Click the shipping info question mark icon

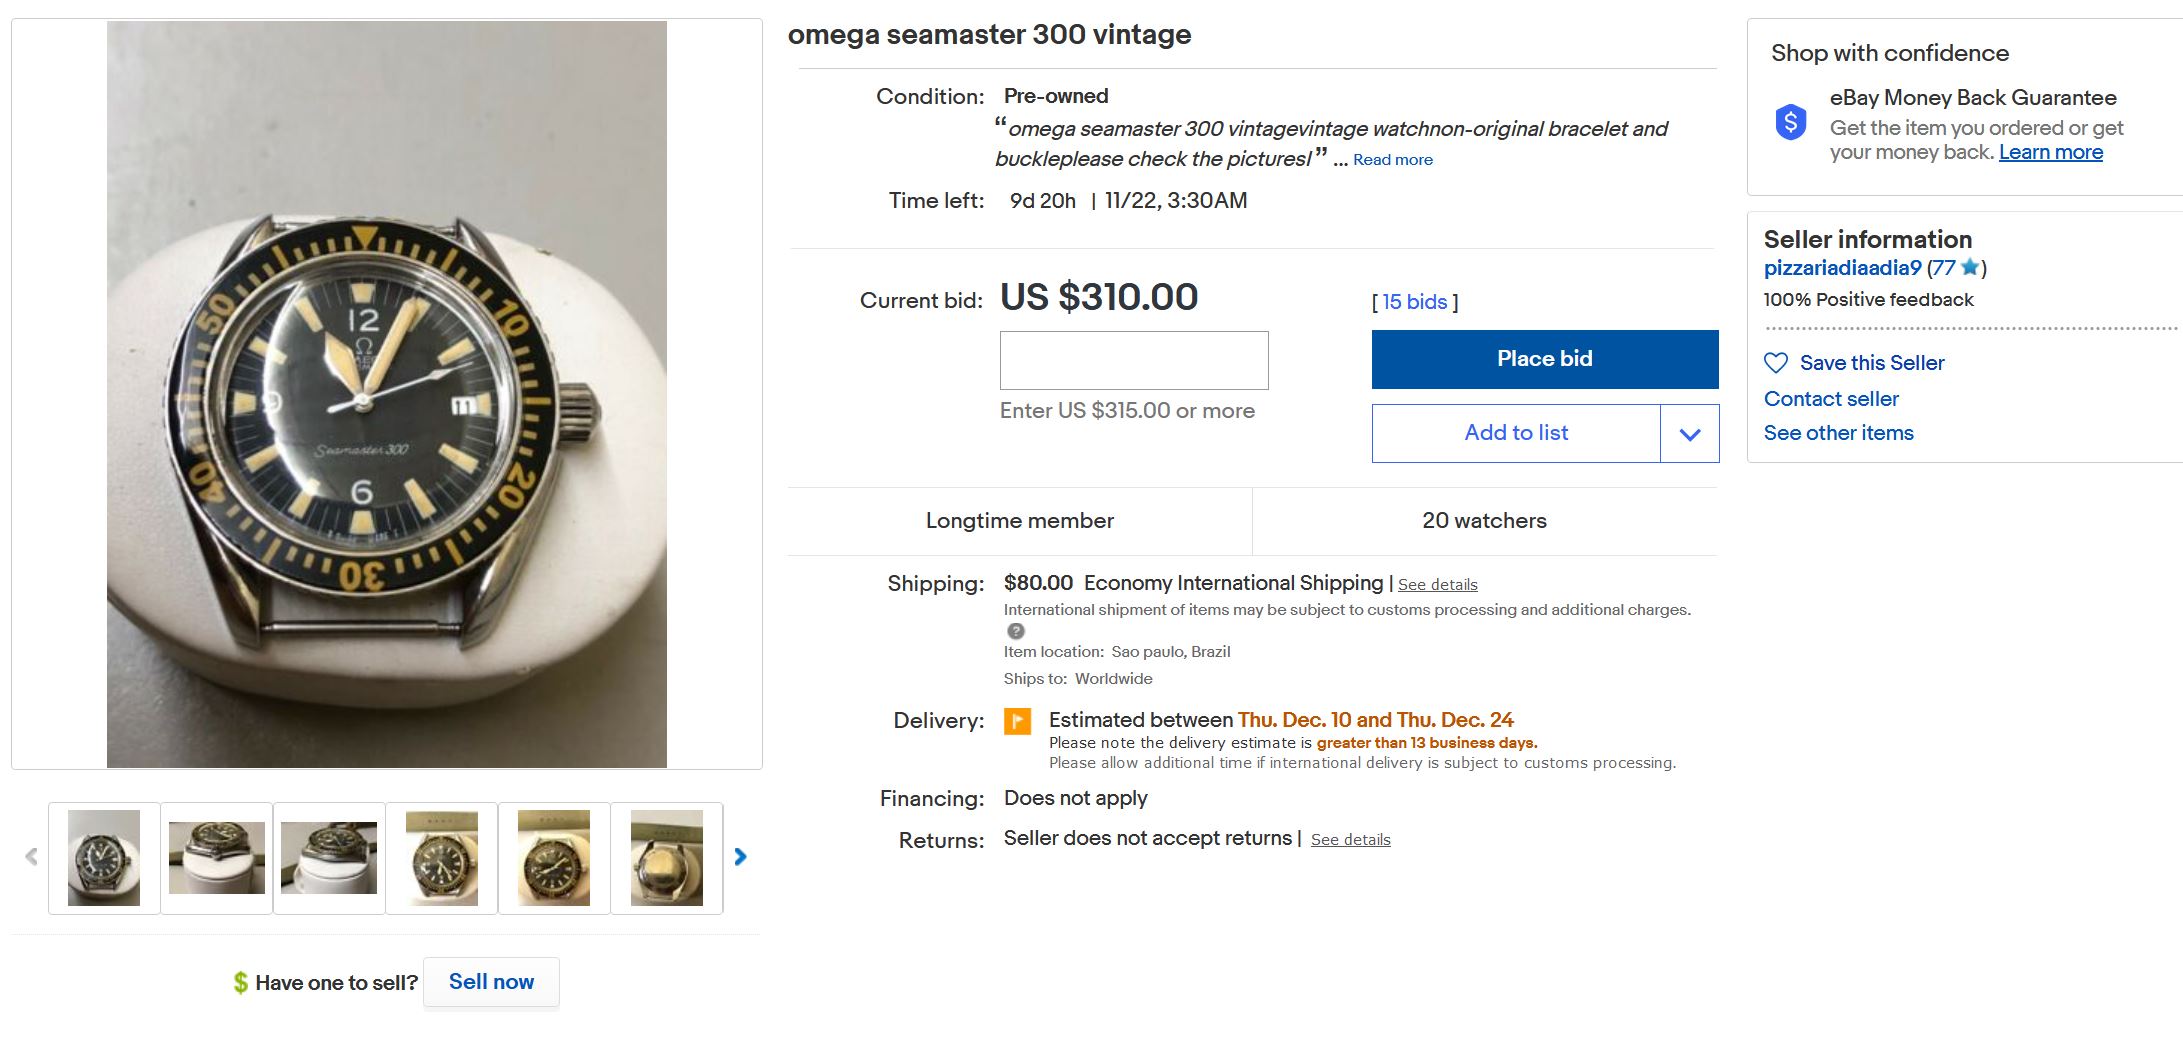(x=1016, y=631)
